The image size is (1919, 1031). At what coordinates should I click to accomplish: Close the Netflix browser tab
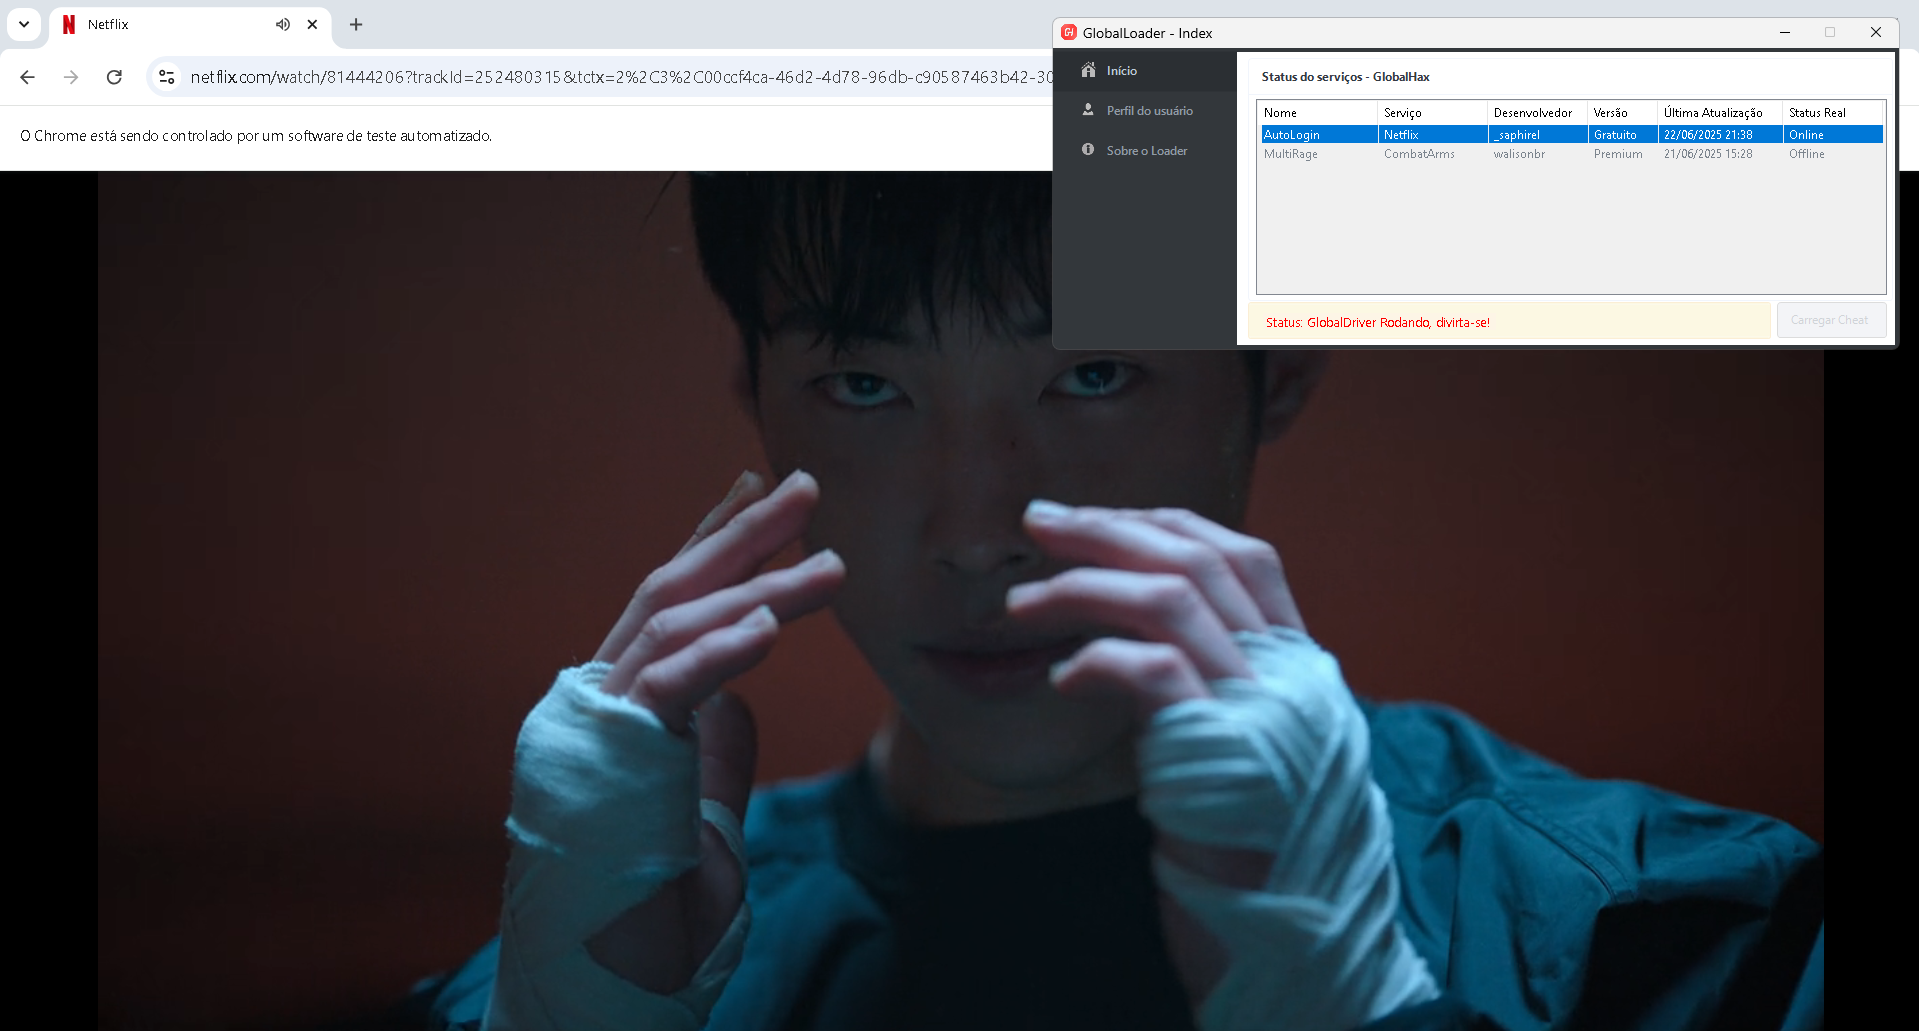312,24
